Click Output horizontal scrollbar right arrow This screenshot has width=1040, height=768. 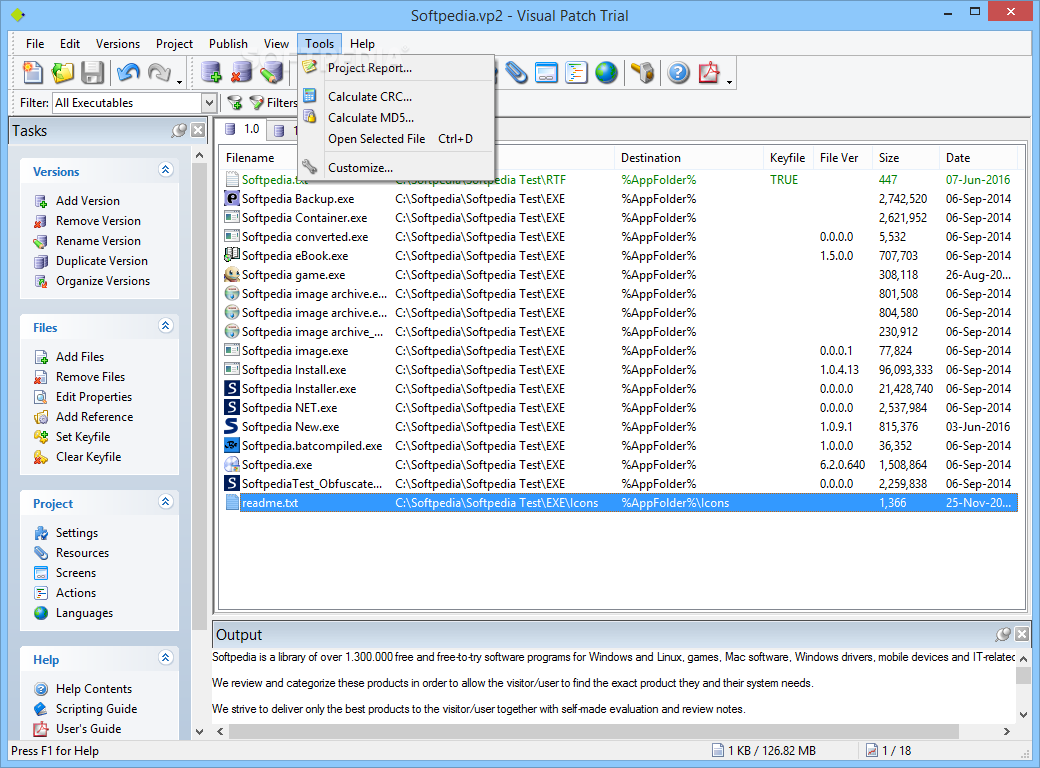coord(1007,732)
